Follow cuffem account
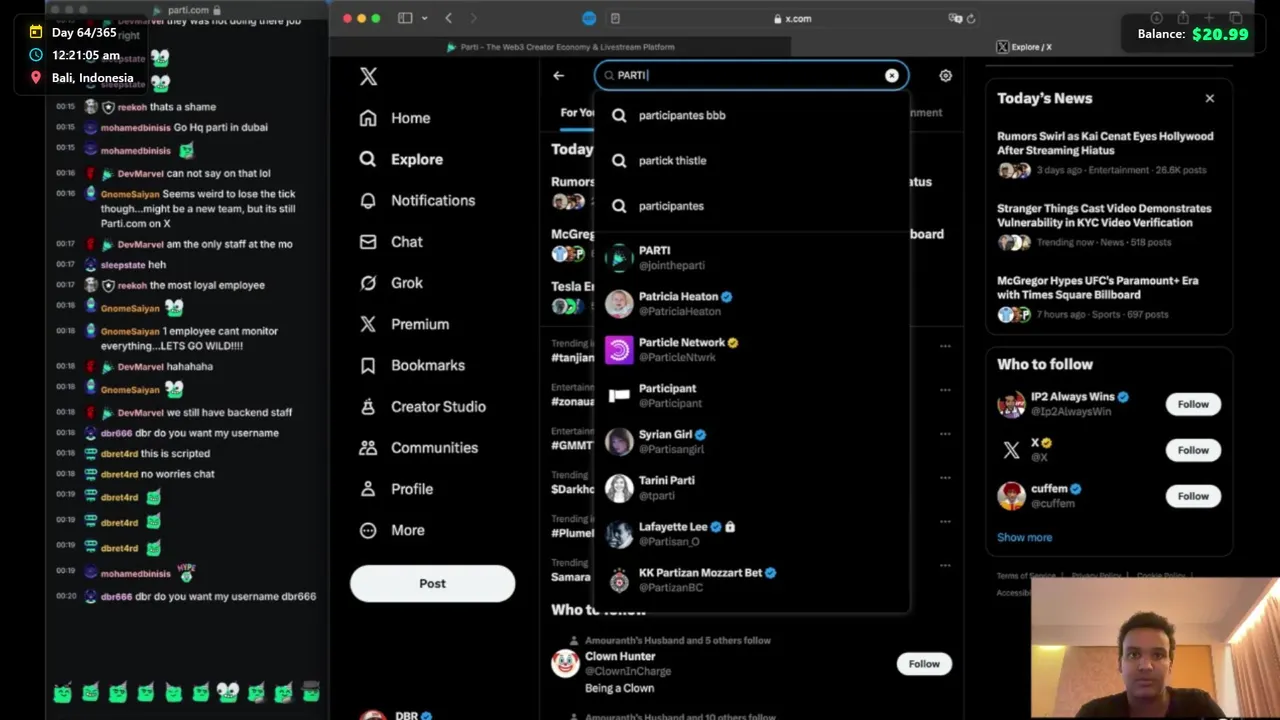The image size is (1280, 720). (x=1193, y=496)
